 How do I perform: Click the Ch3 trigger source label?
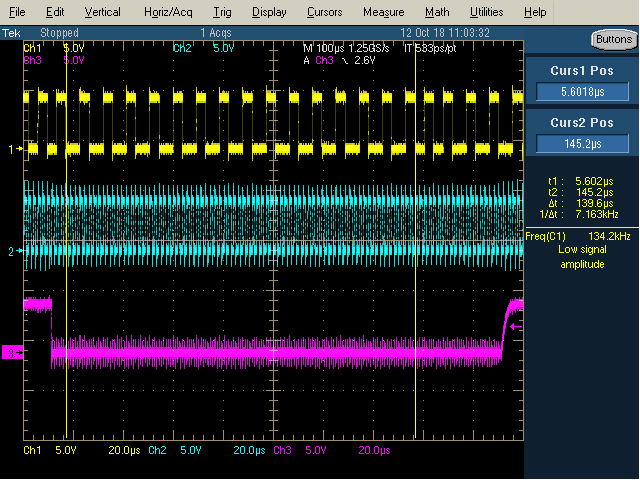[x=324, y=60]
